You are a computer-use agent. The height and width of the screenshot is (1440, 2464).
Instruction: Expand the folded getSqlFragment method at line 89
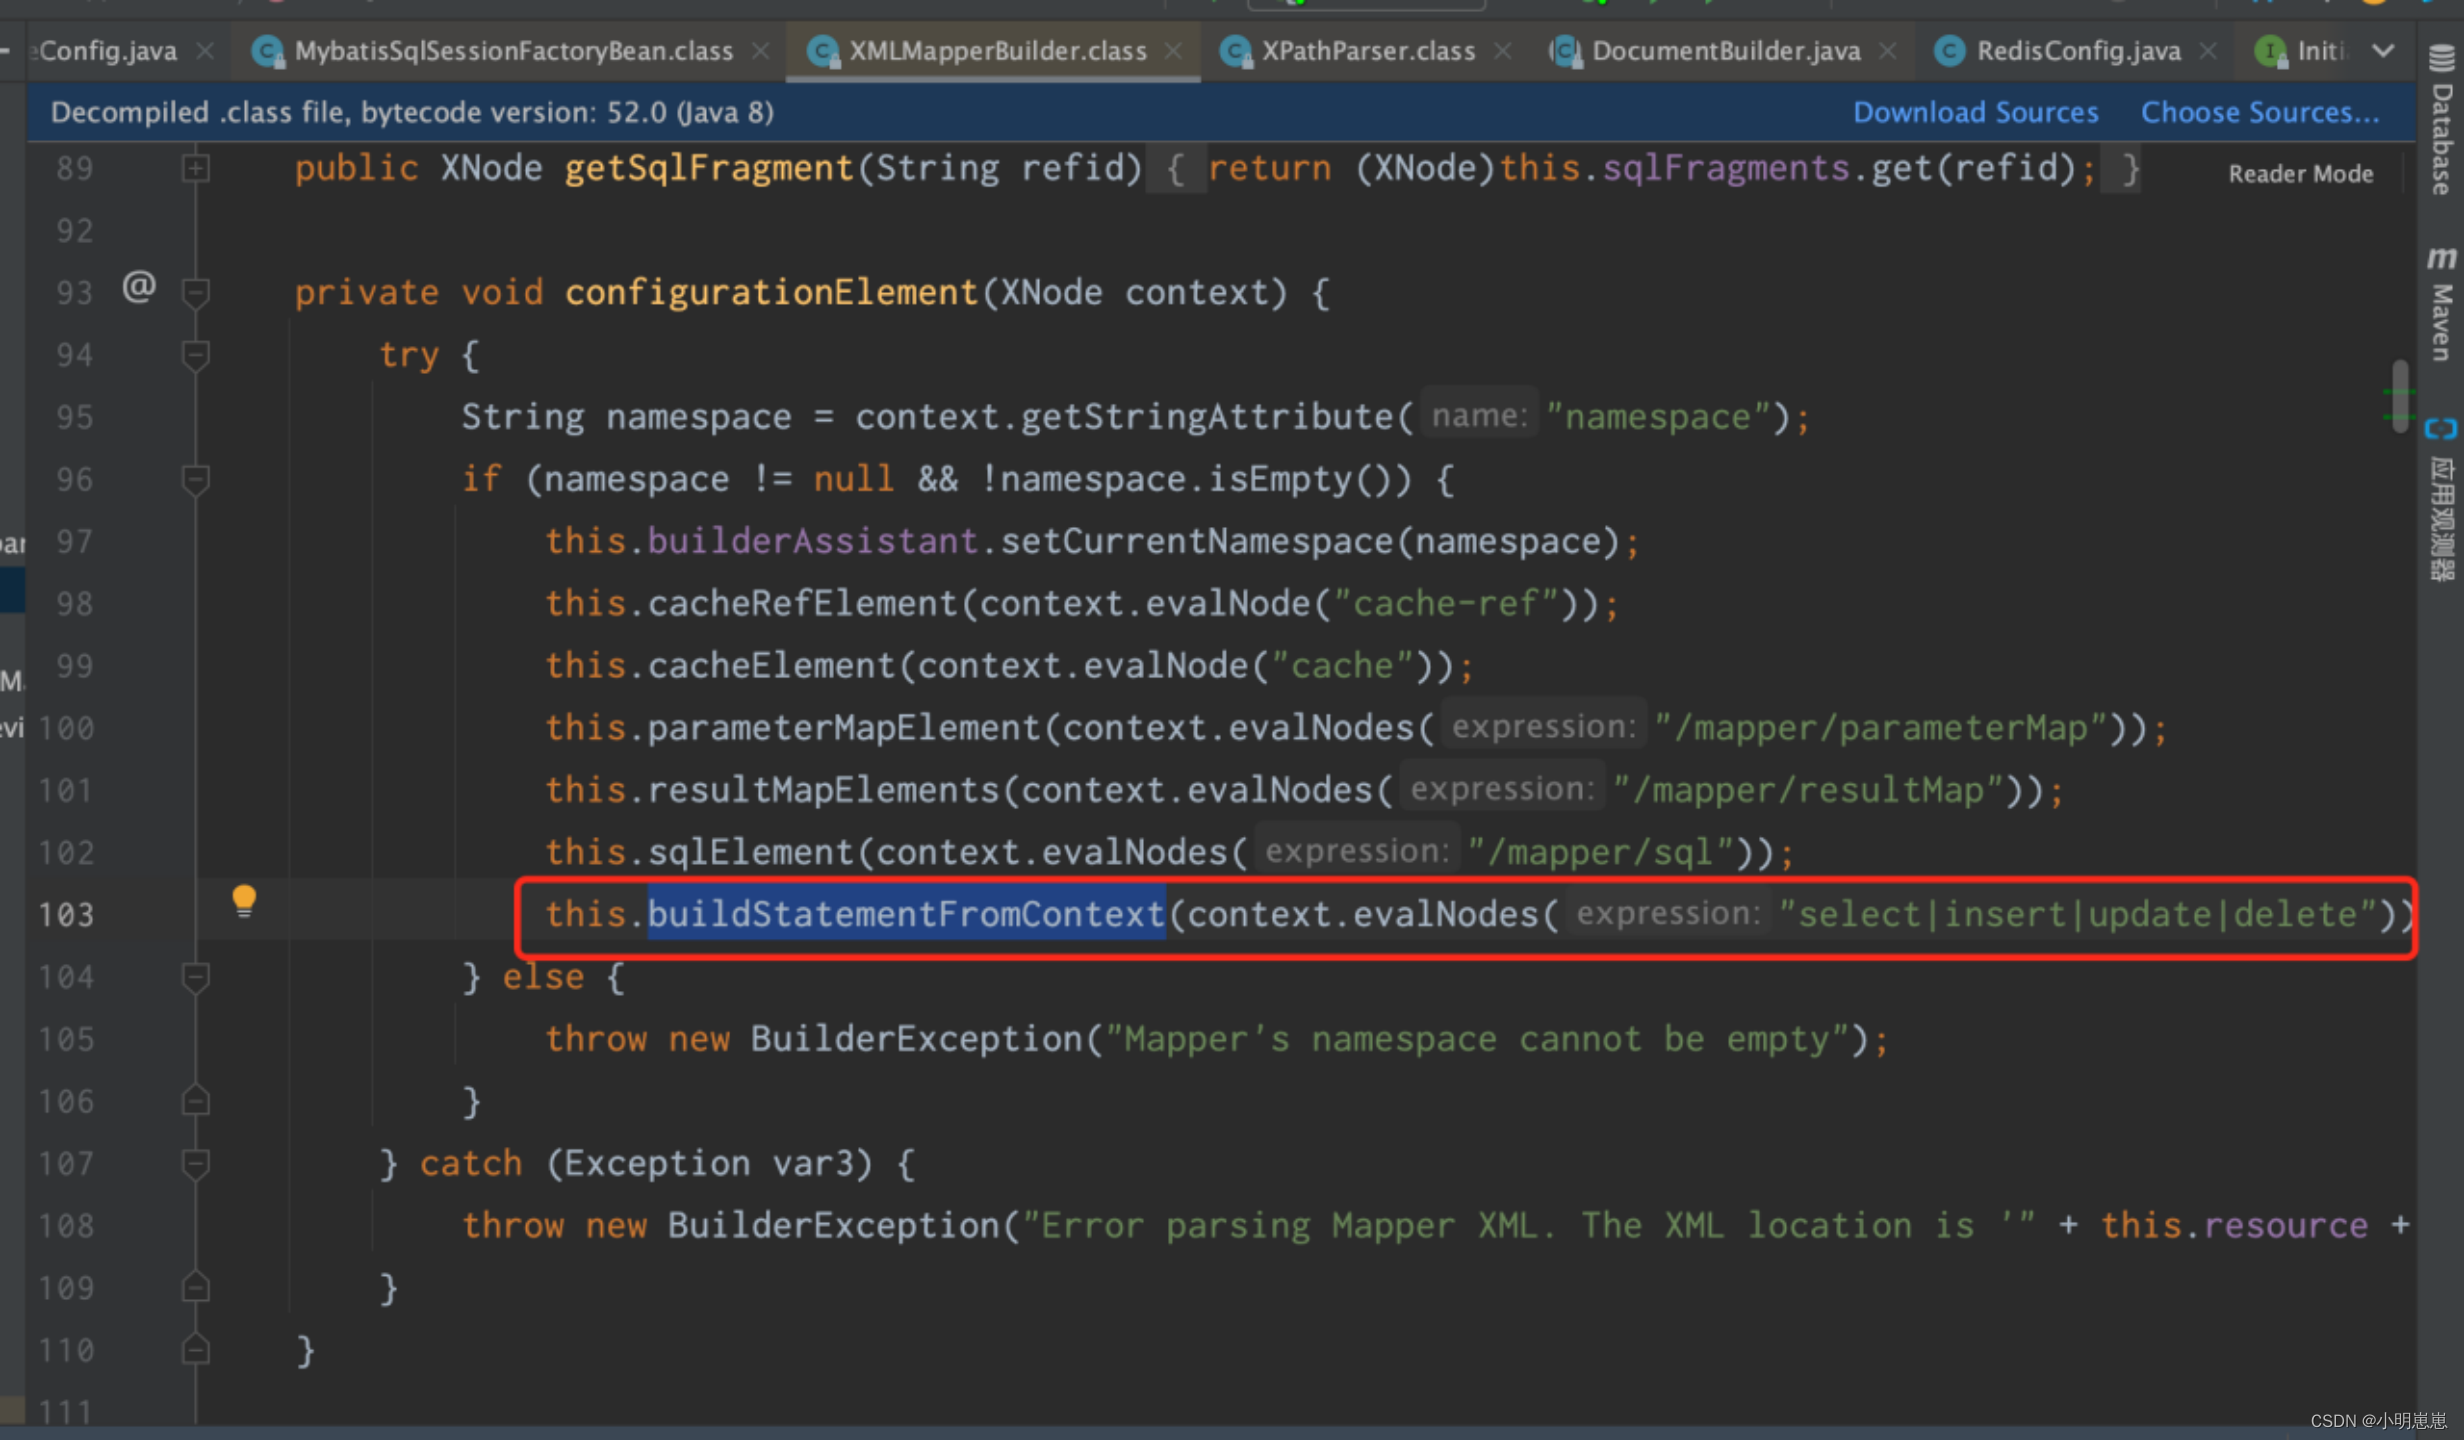[196, 168]
